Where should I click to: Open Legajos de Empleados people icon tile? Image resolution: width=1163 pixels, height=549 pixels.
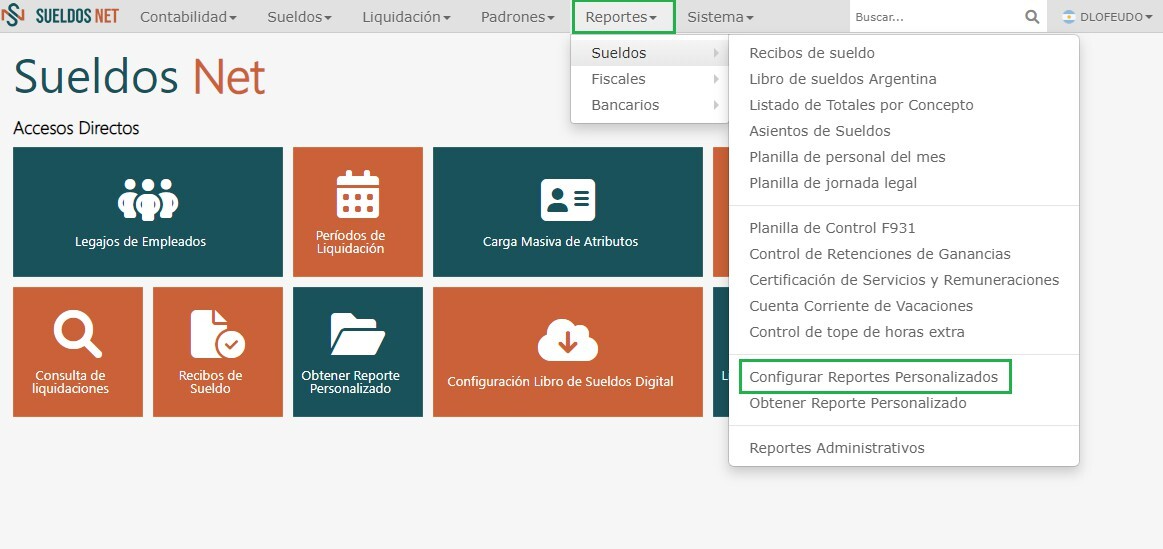coord(148,200)
